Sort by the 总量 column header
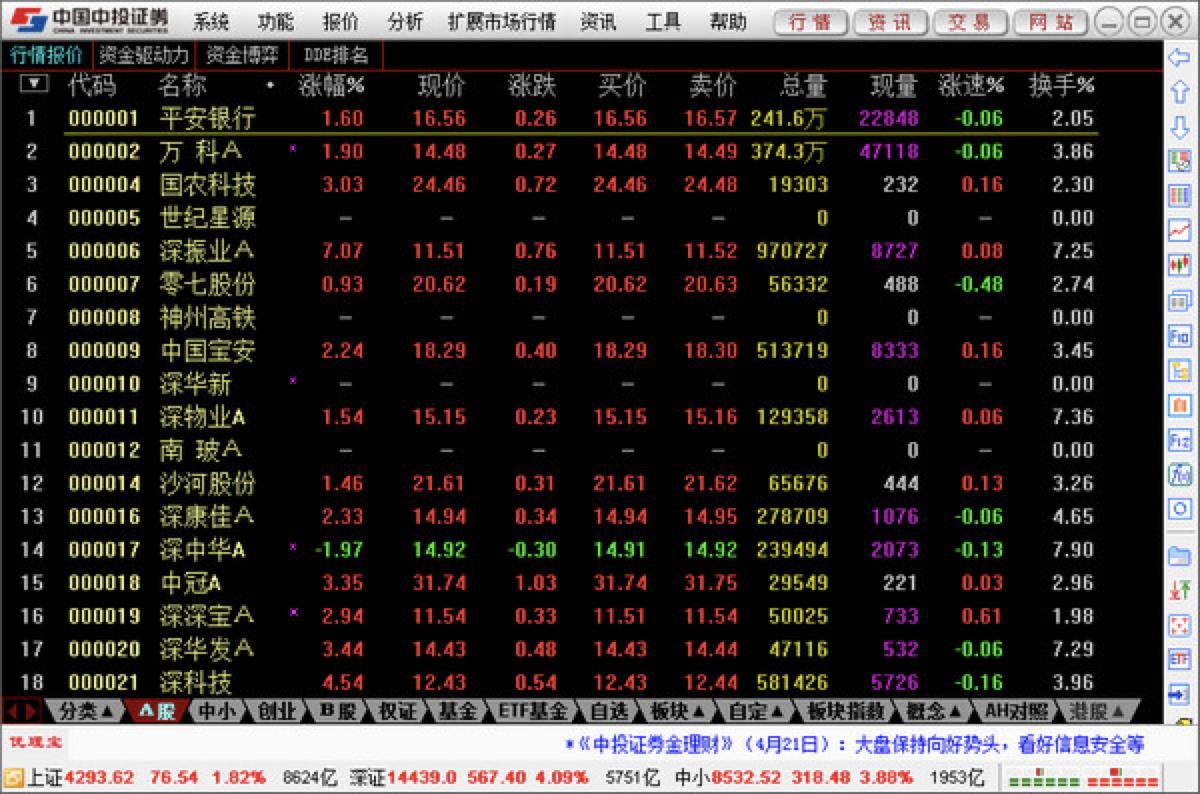Screen dimensions: 1200x794 (804, 86)
